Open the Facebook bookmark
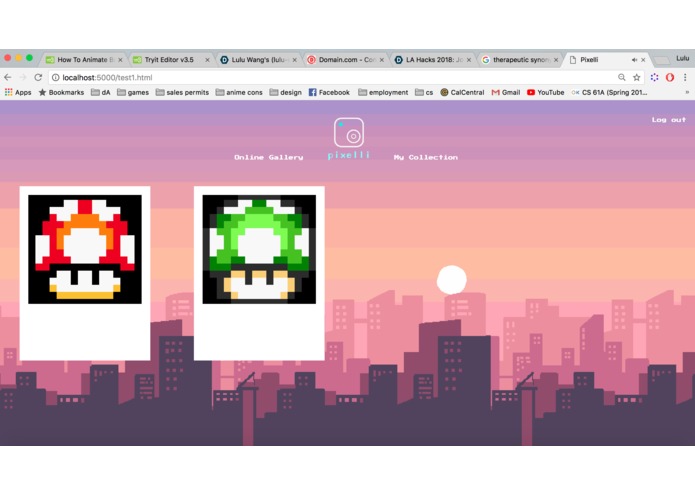 pos(329,92)
